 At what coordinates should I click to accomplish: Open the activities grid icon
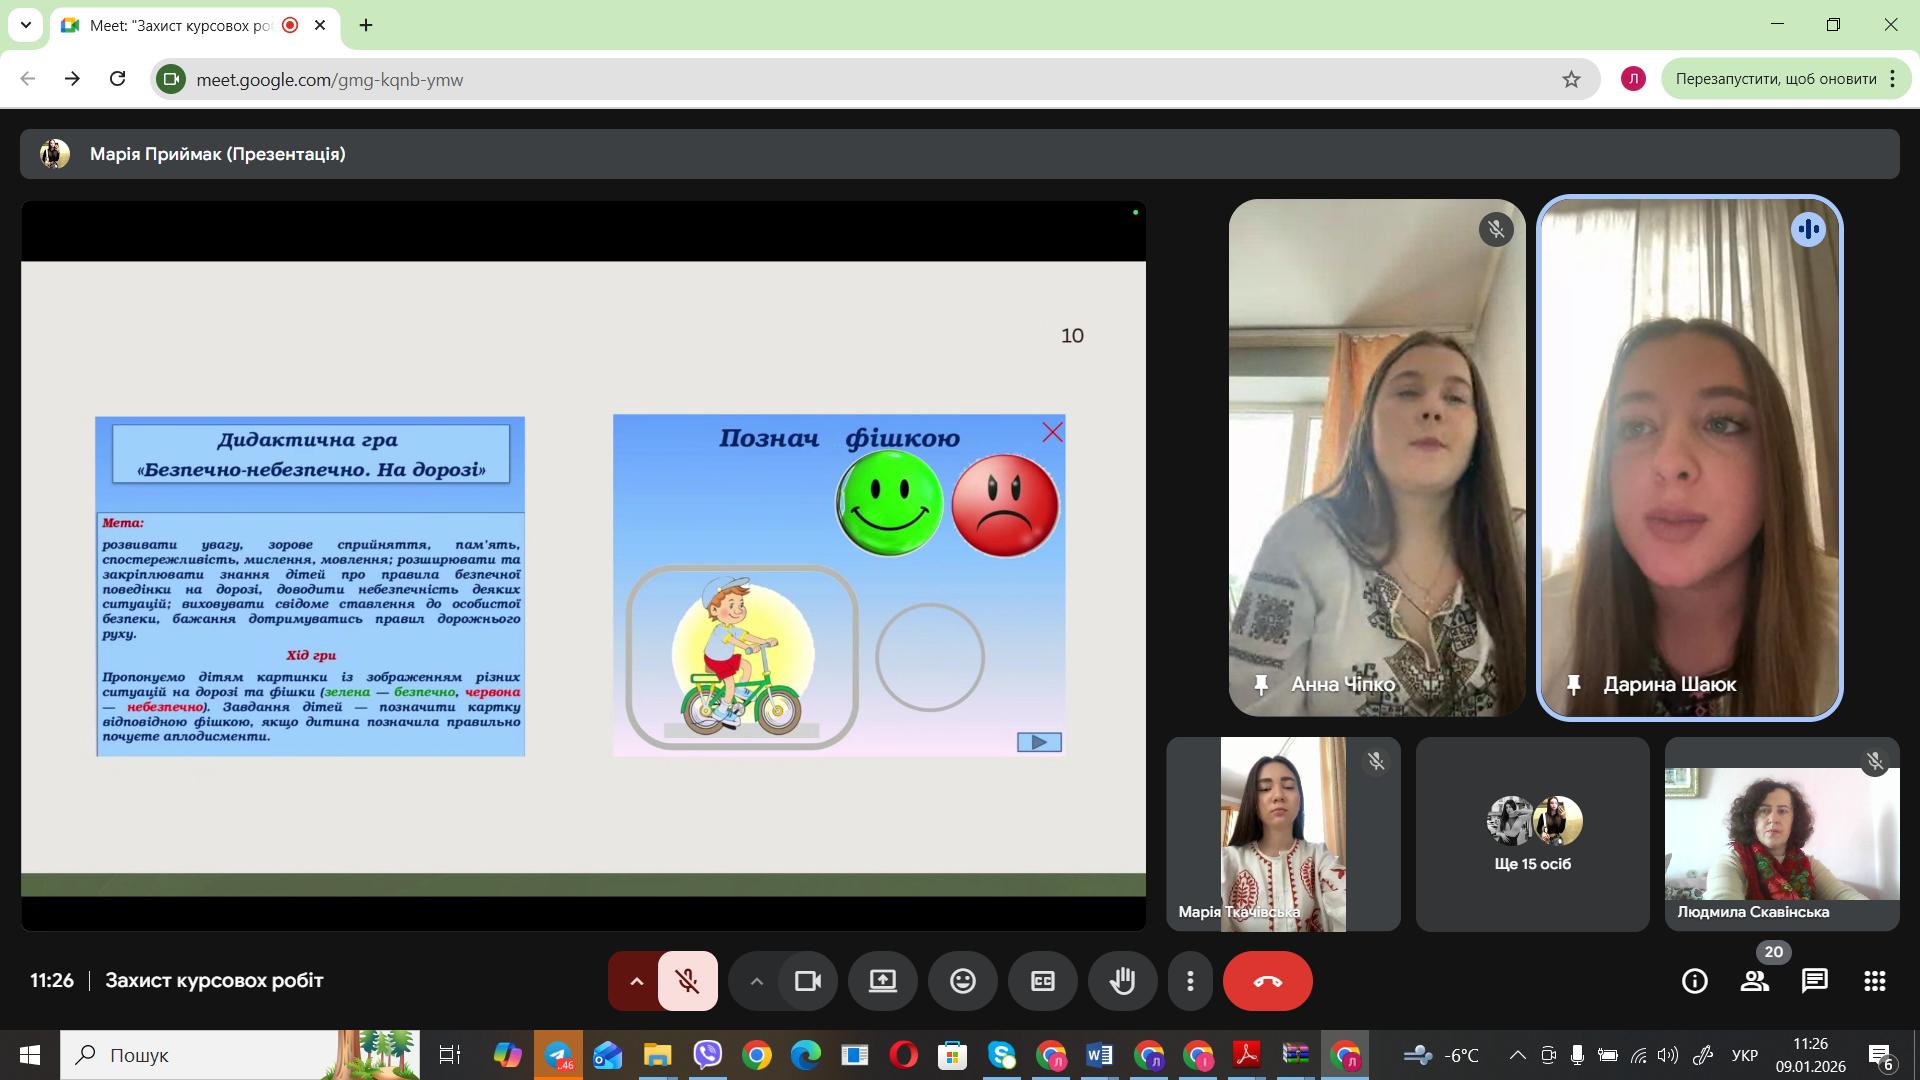pyautogui.click(x=1874, y=981)
